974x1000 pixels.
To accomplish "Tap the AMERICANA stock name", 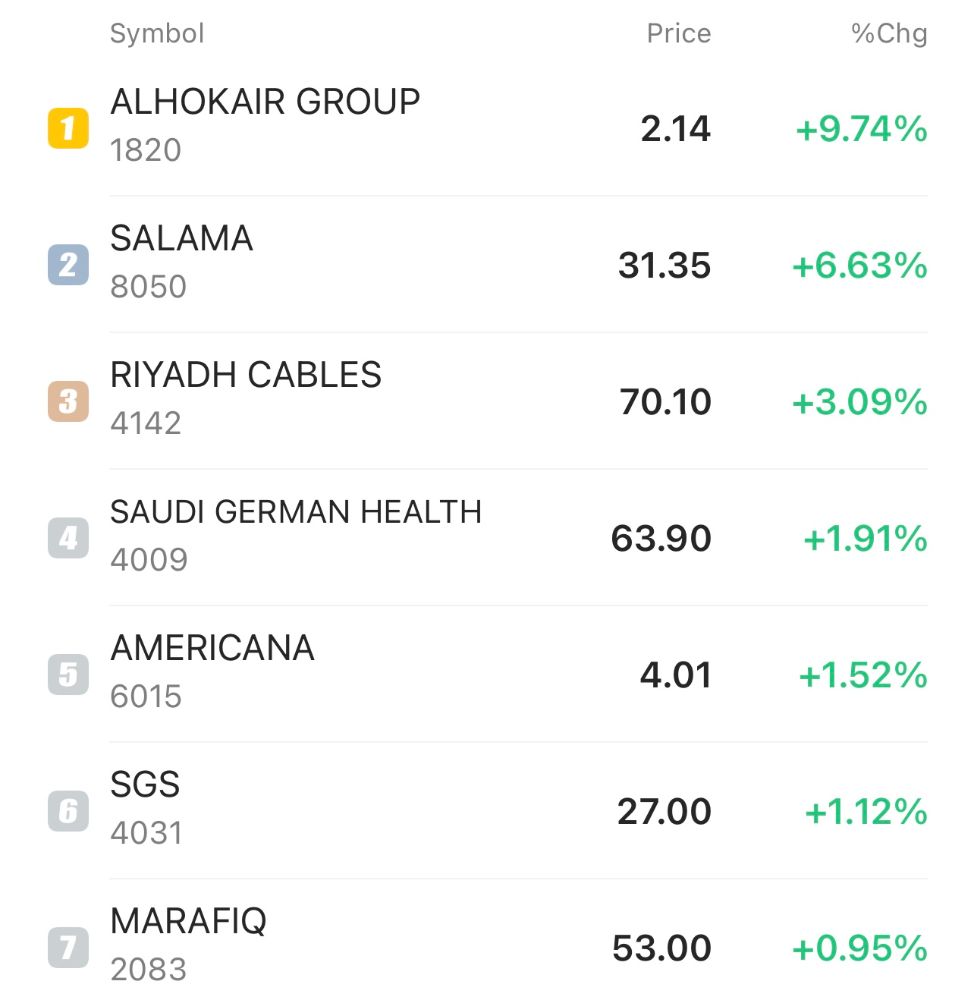I will 212,648.
